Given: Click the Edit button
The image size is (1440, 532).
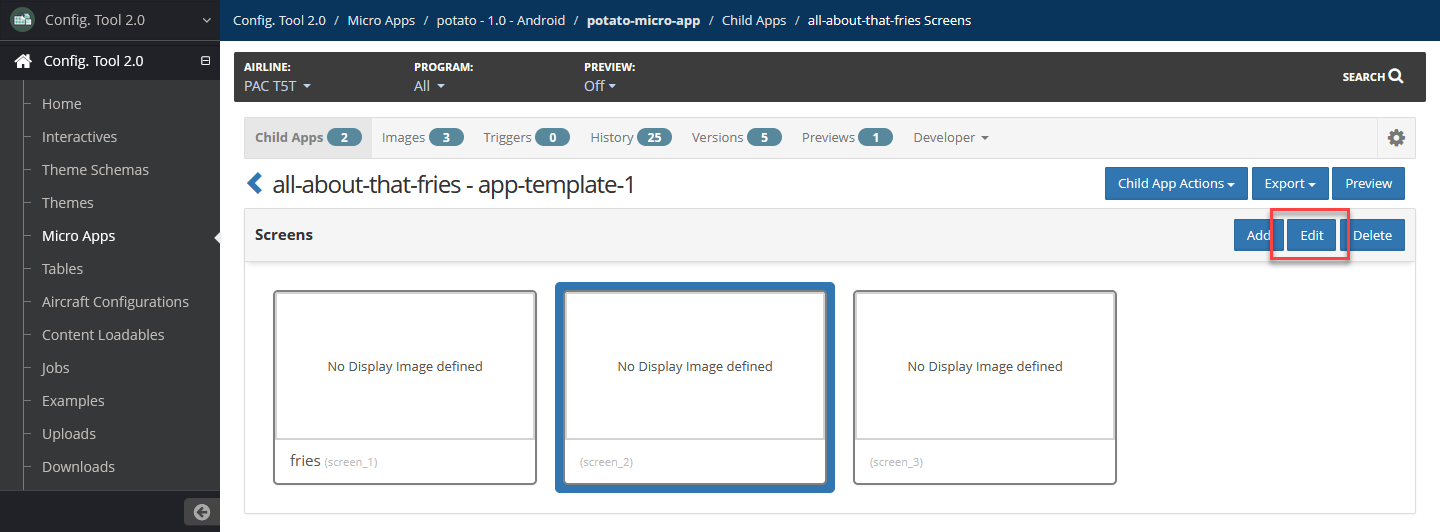Looking at the screenshot, I should point(1311,235).
